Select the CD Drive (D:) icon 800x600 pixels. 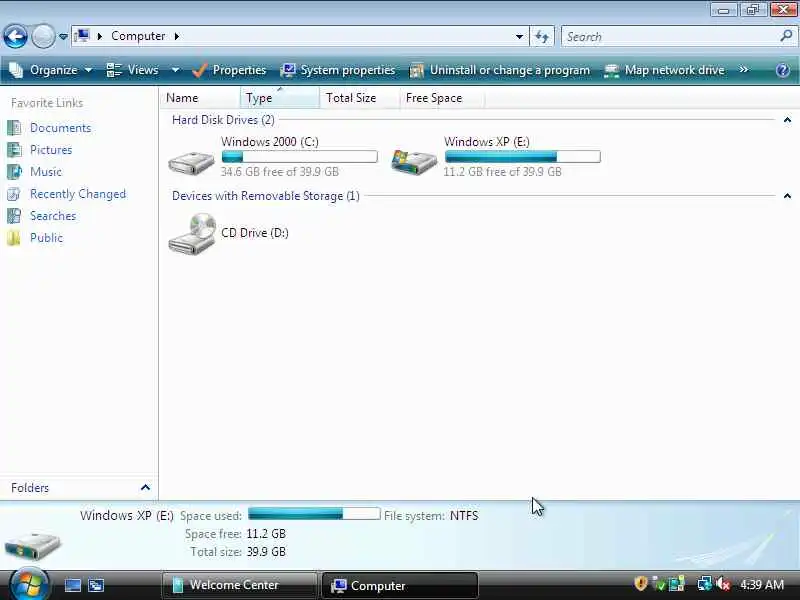(x=192, y=234)
